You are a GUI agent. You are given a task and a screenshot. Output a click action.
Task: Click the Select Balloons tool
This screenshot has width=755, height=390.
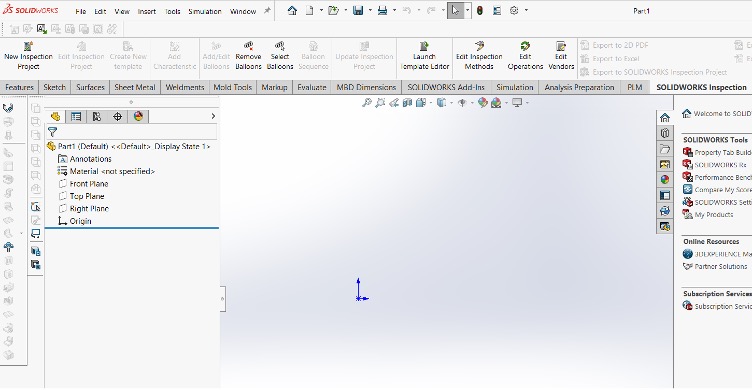click(x=280, y=56)
